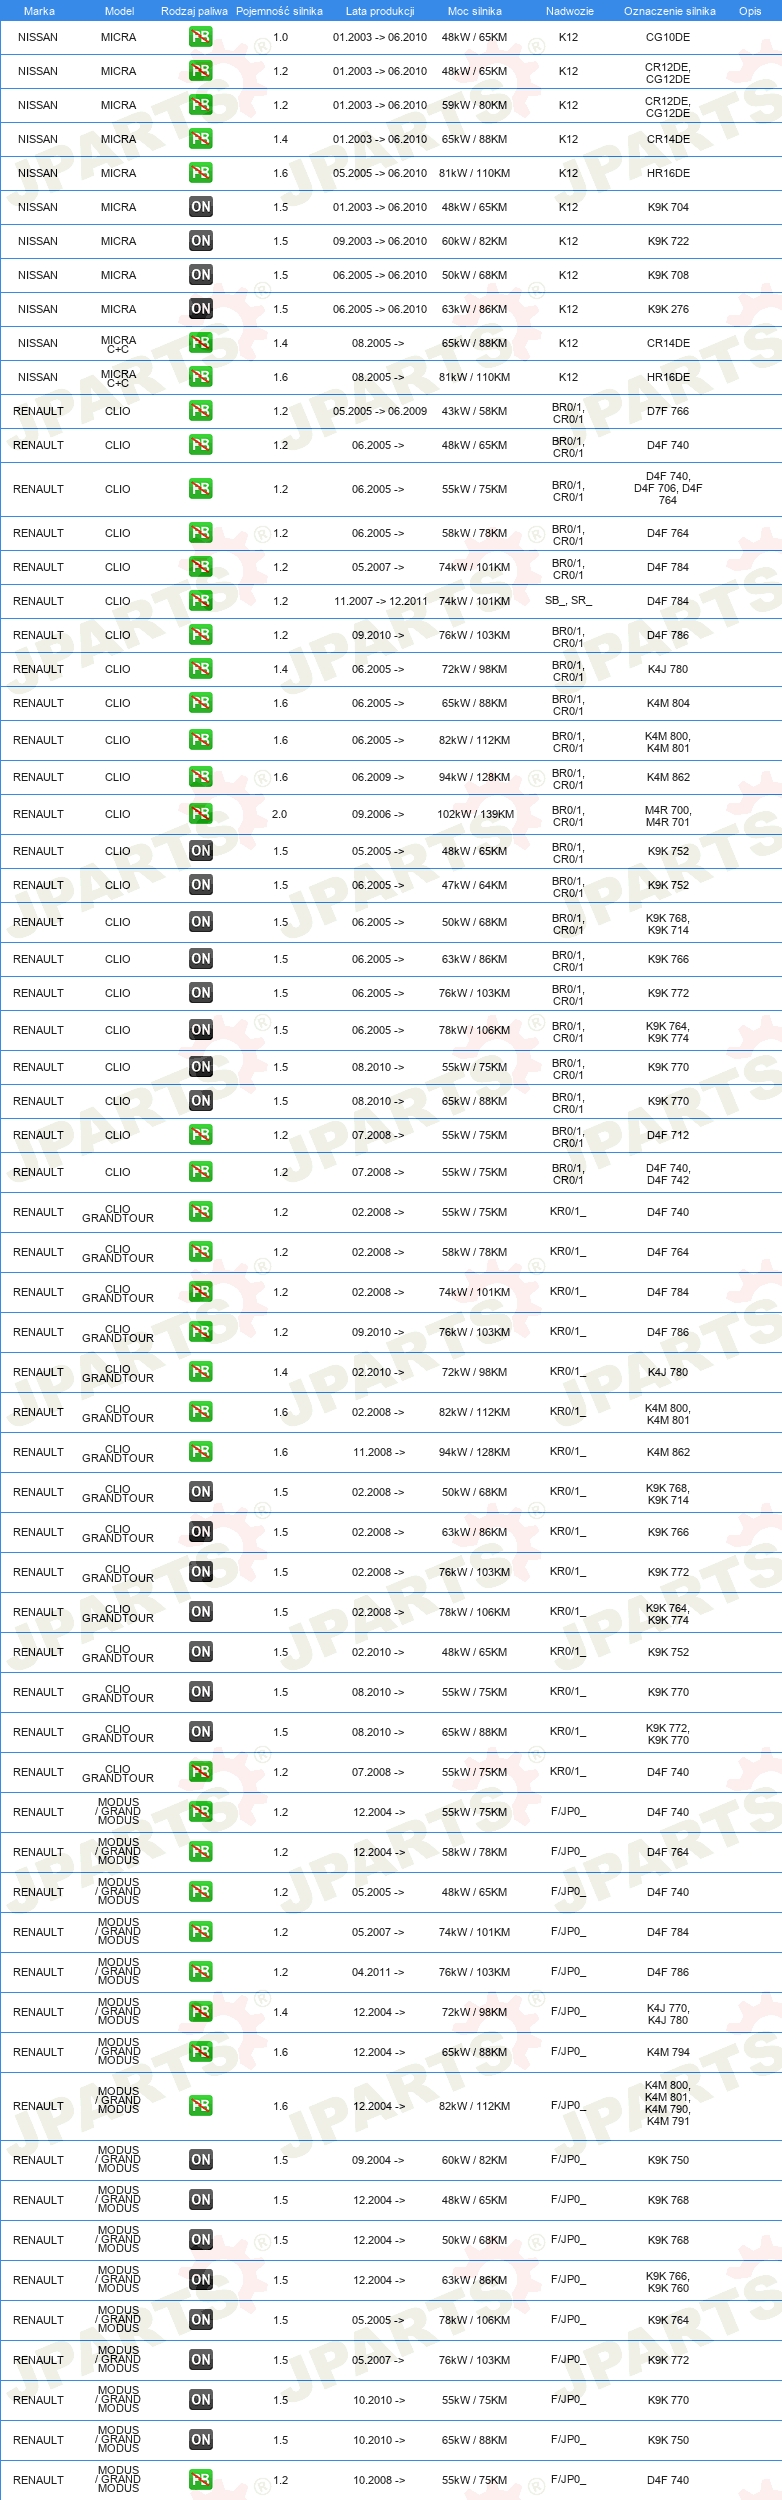Select the K9K 722 engine code cell

(x=668, y=241)
